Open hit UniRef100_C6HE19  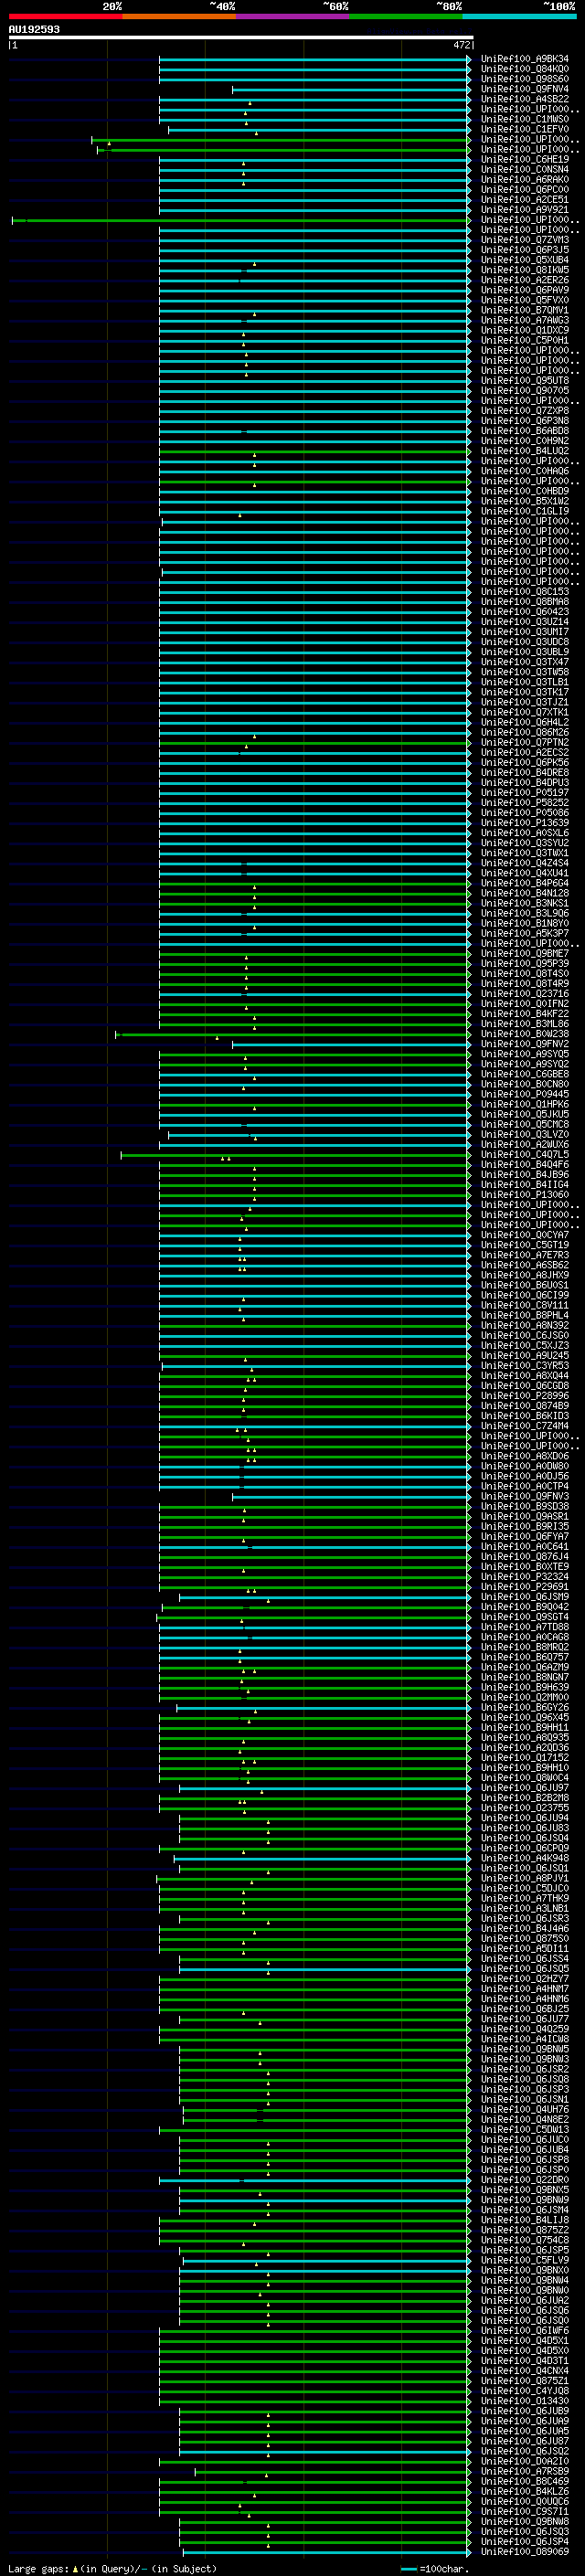[525, 160]
